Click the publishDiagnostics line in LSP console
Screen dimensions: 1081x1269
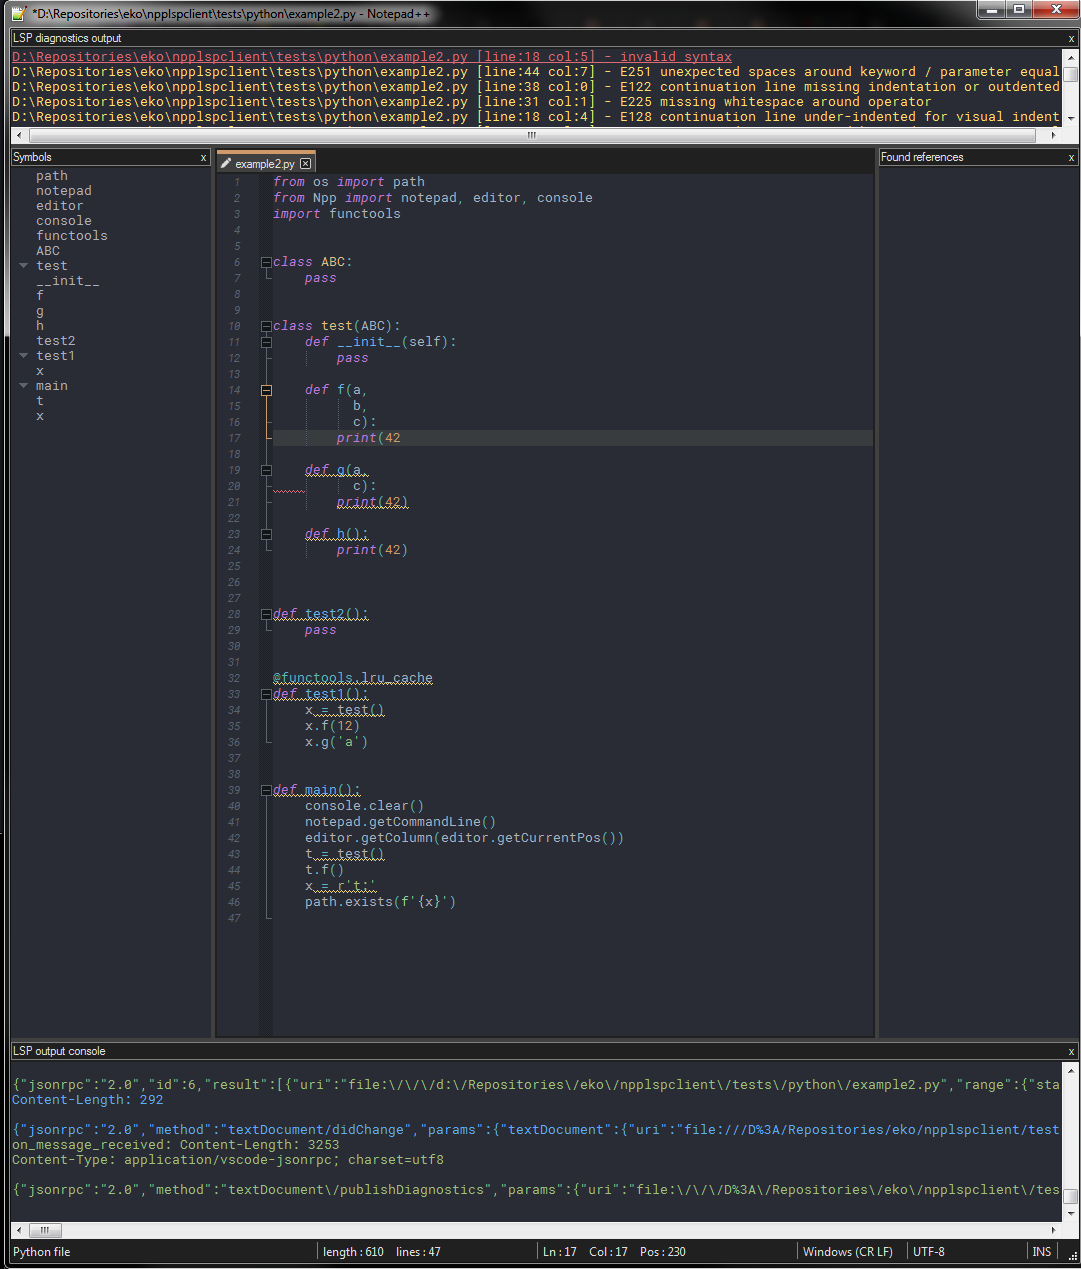(x=536, y=1190)
